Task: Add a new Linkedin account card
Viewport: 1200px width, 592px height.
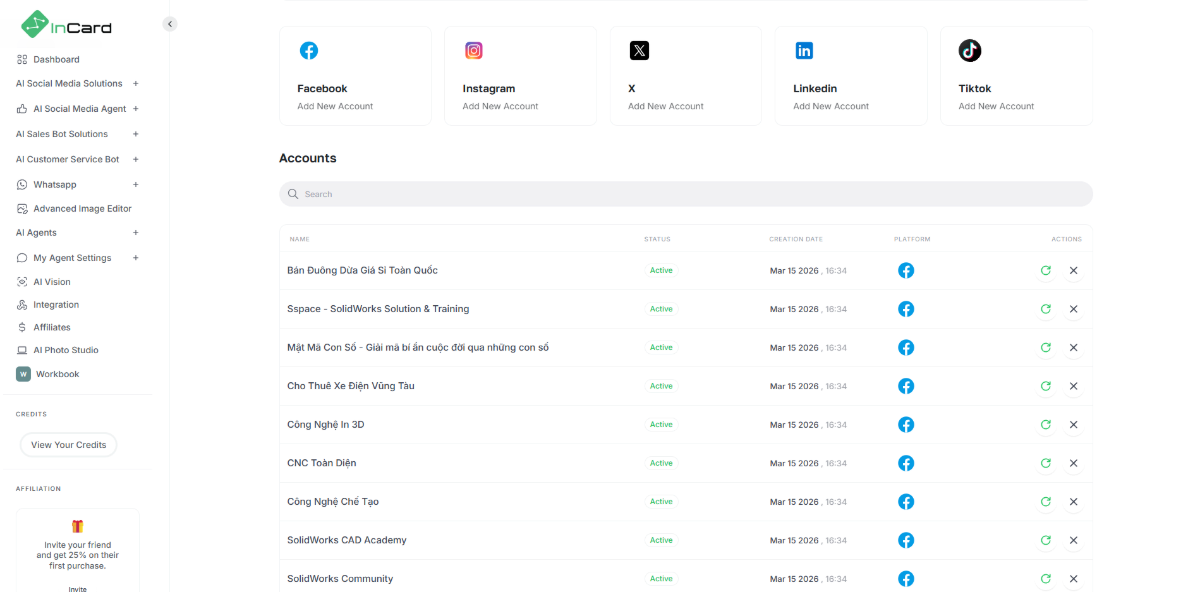Action: pos(851,76)
